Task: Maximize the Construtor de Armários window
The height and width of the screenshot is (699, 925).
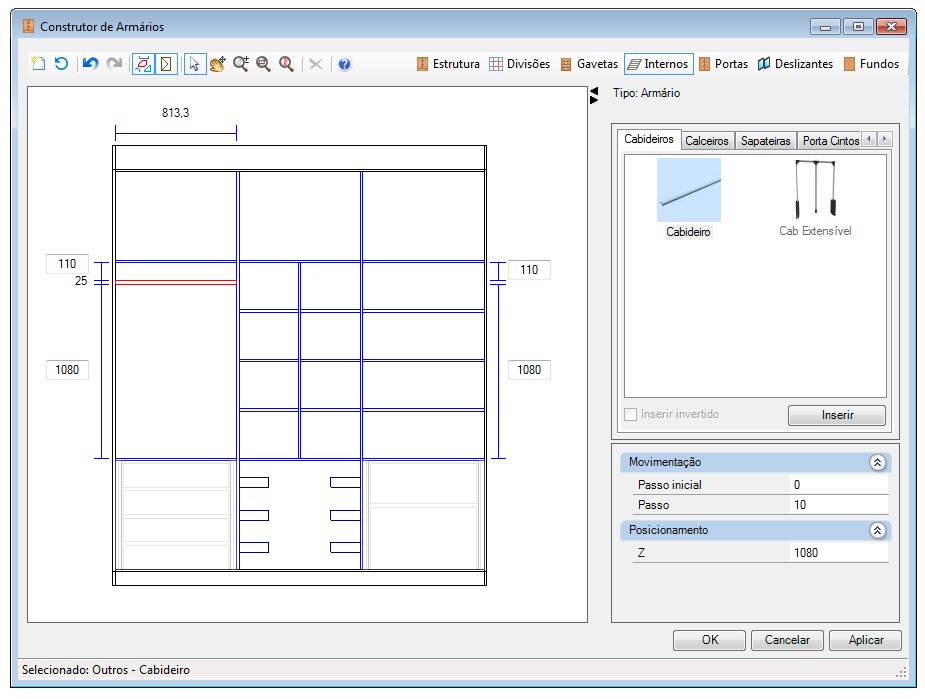Action: 858,27
